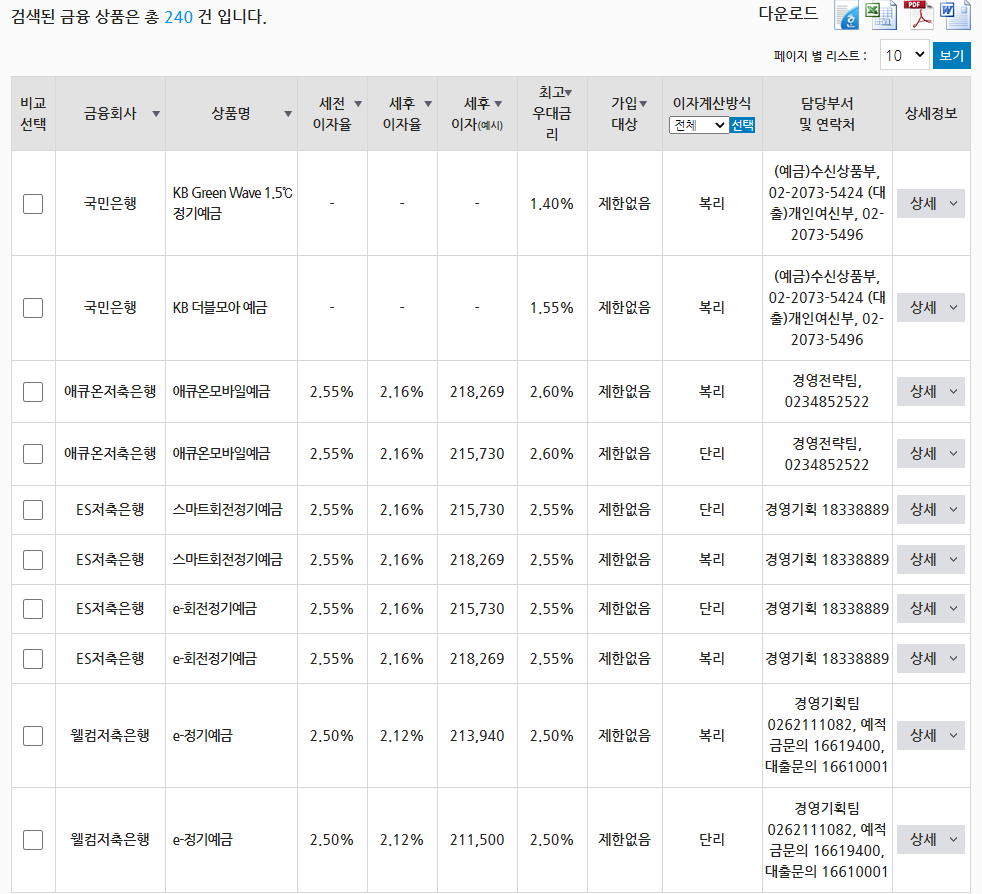This screenshot has height=894, width=982.
Task: Select the 1.40% preferential rate cell
Action: tap(552, 204)
